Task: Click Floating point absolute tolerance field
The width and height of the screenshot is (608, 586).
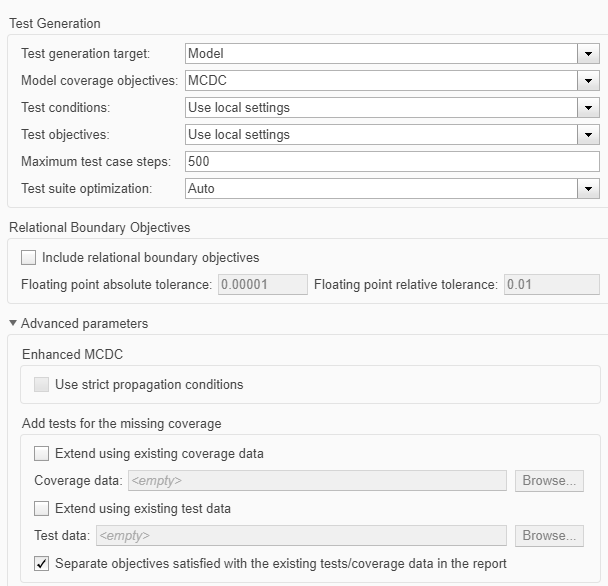Action: point(262,285)
